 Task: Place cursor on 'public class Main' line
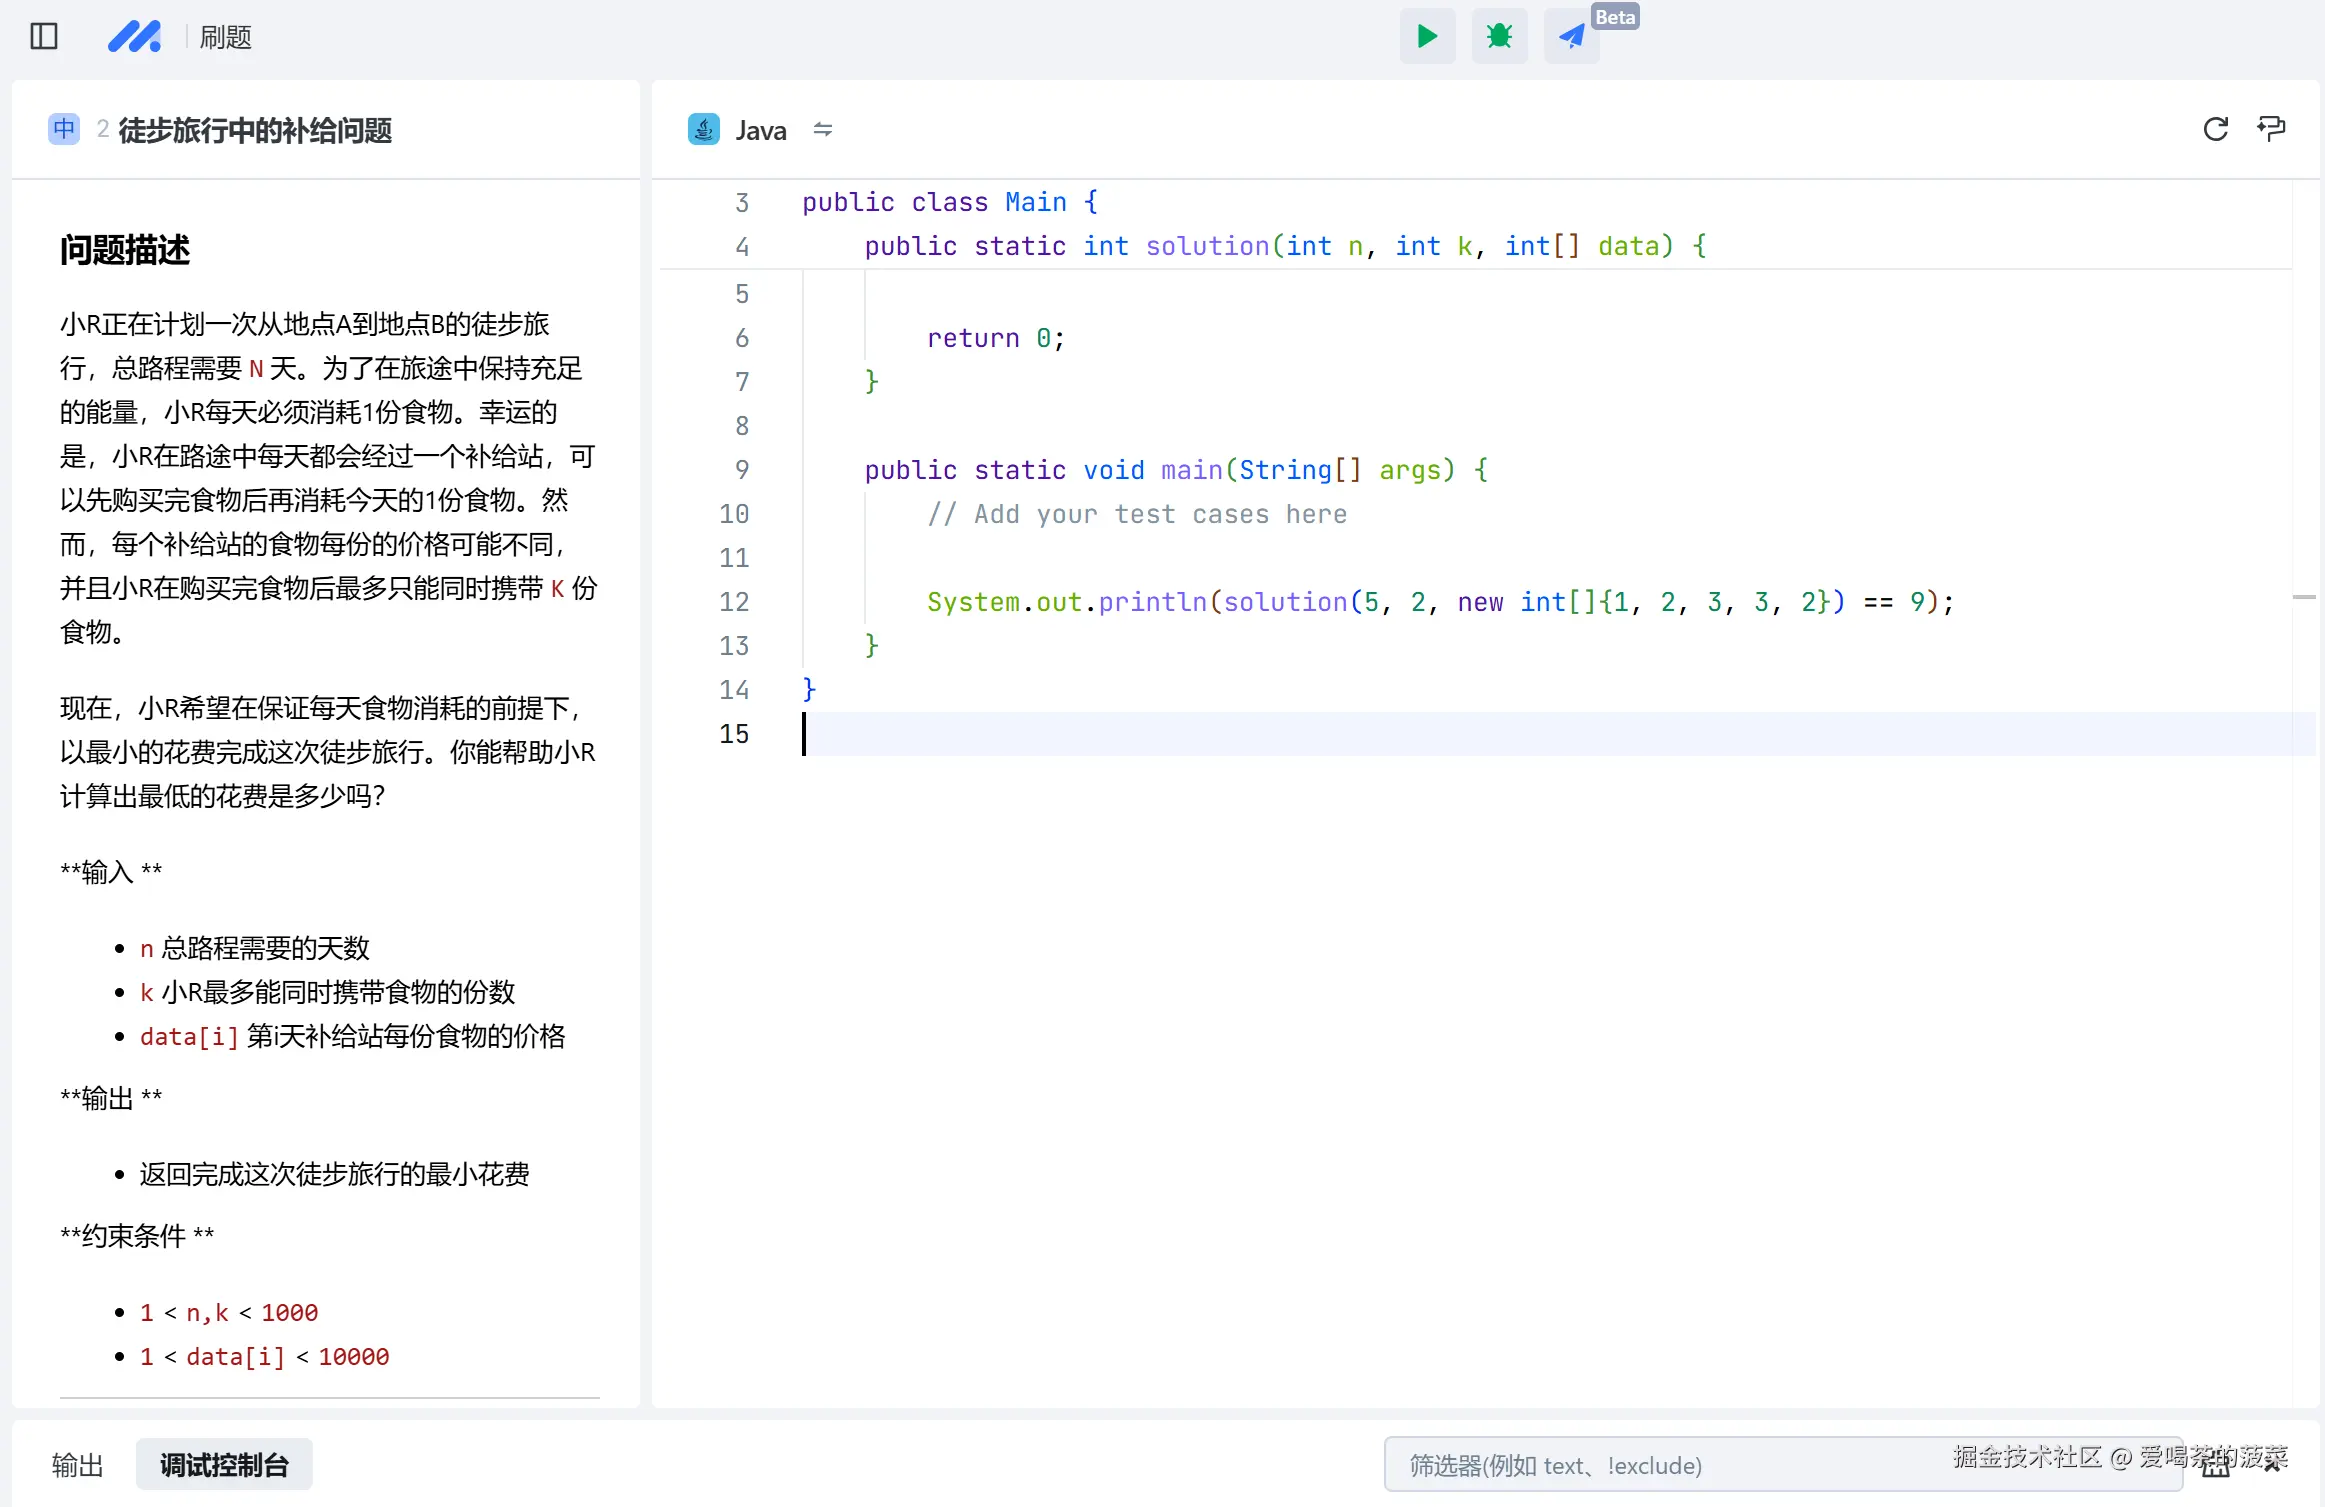pyautogui.click(x=950, y=202)
